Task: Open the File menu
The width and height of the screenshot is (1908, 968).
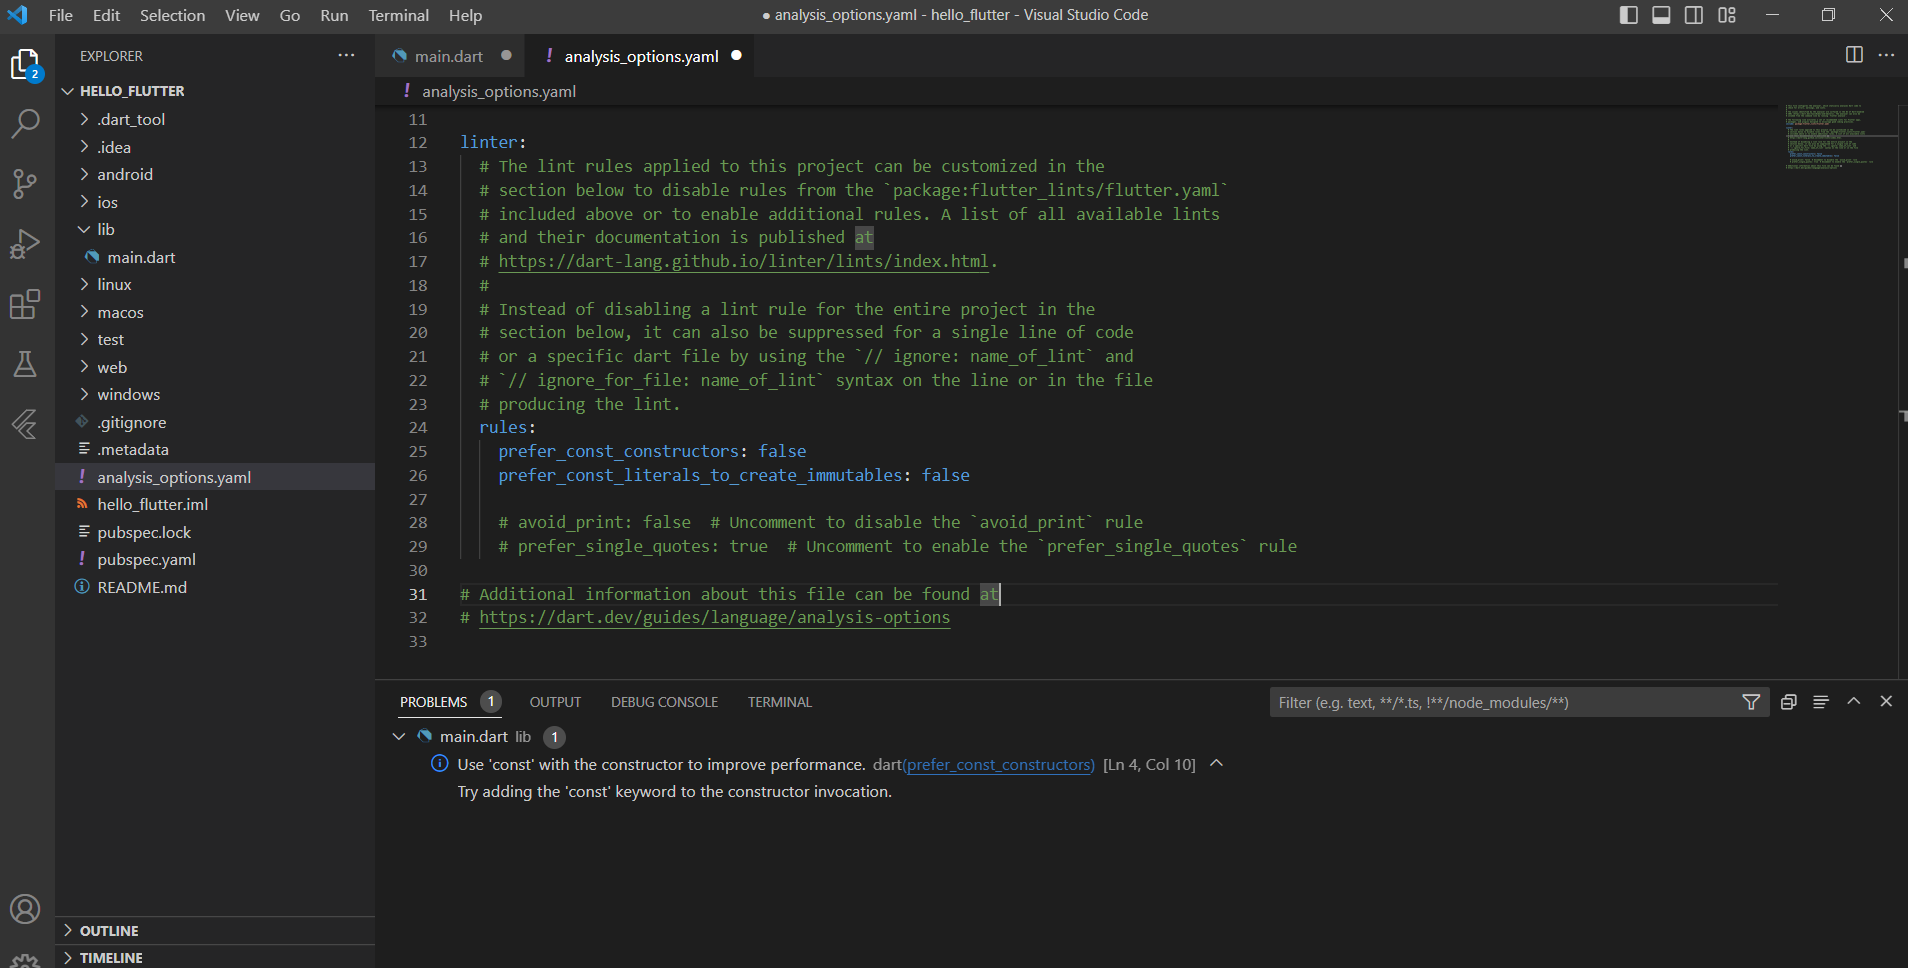Action: point(61,15)
